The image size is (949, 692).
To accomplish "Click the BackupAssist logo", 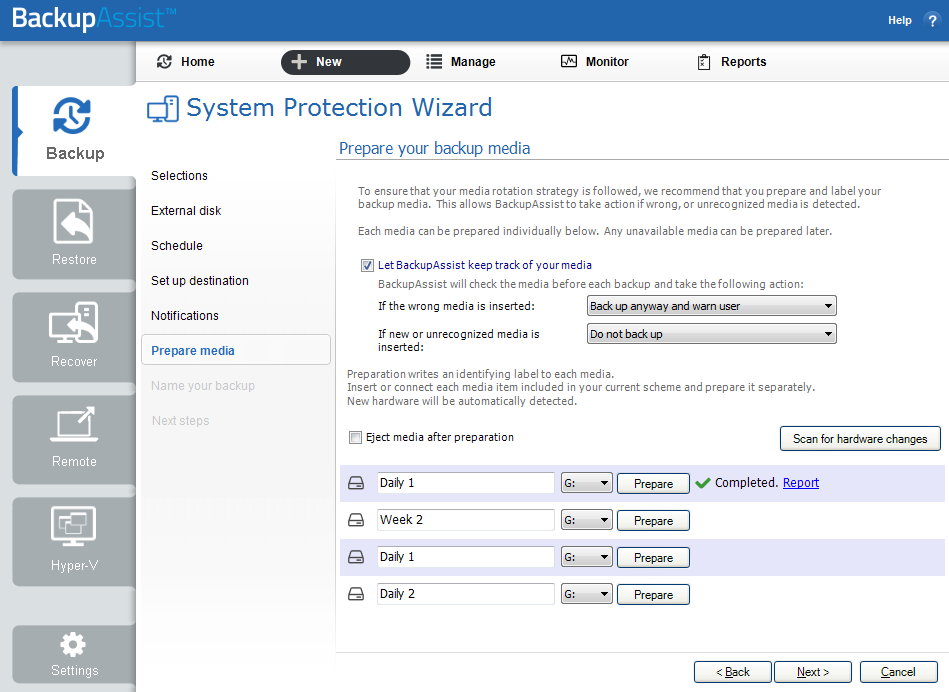I will [94, 18].
